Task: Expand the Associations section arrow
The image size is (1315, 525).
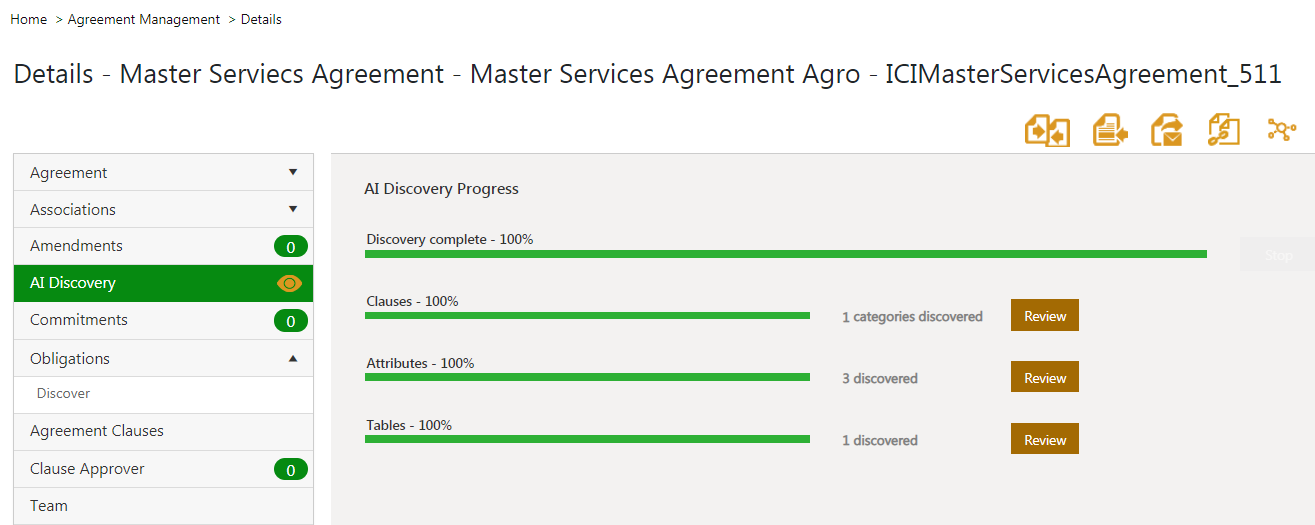Action: tap(293, 209)
